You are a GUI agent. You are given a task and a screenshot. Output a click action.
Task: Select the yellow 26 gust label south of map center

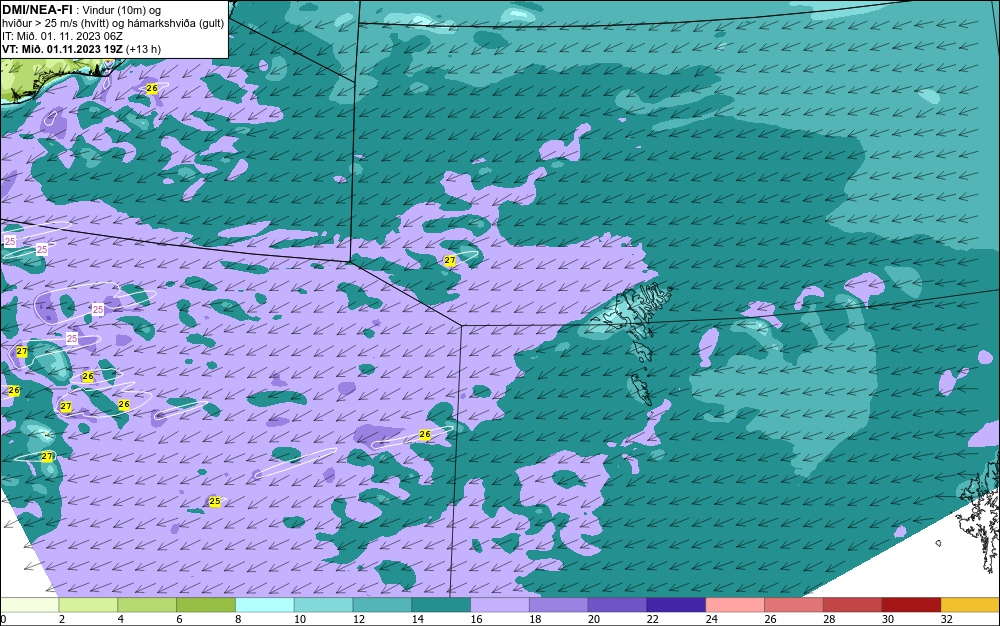[425, 434]
